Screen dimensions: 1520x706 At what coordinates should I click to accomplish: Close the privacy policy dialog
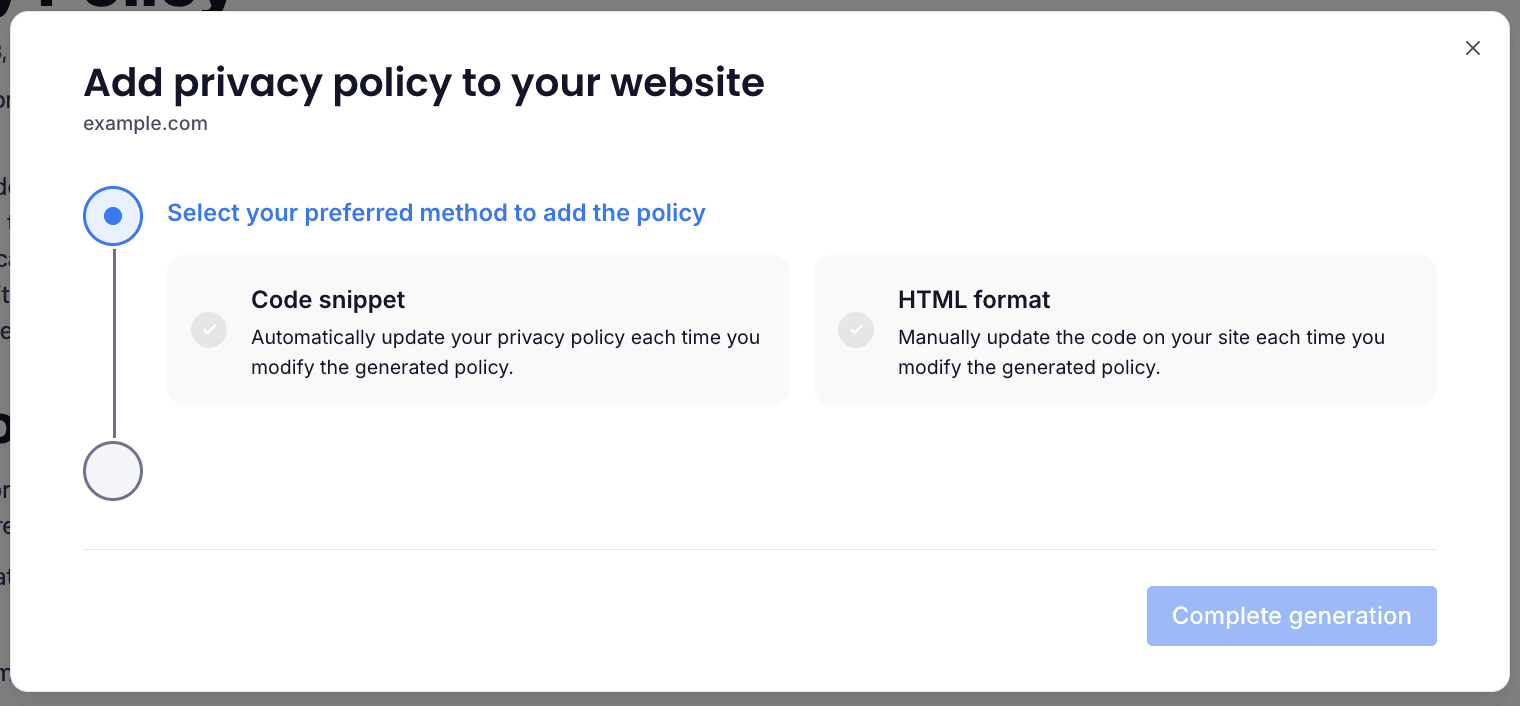[x=1472, y=48]
